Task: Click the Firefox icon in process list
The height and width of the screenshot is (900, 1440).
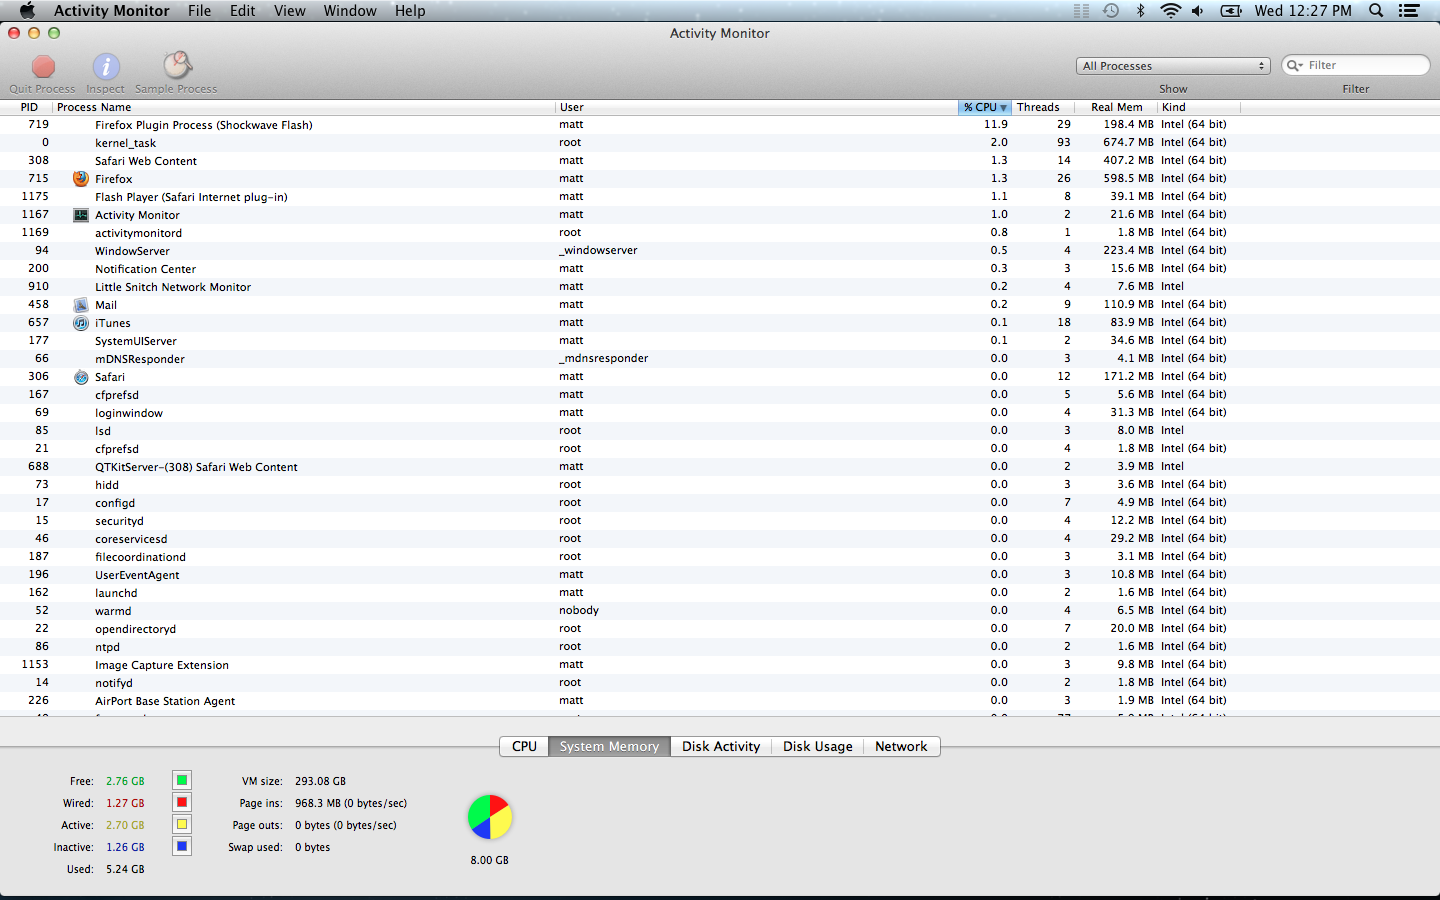Action: [x=81, y=179]
